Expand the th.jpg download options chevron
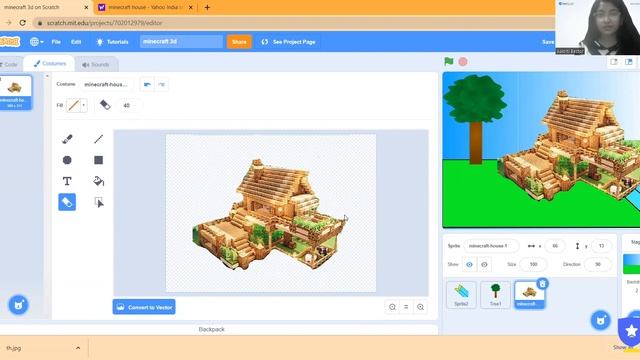The width and height of the screenshot is (640, 360). point(78,348)
